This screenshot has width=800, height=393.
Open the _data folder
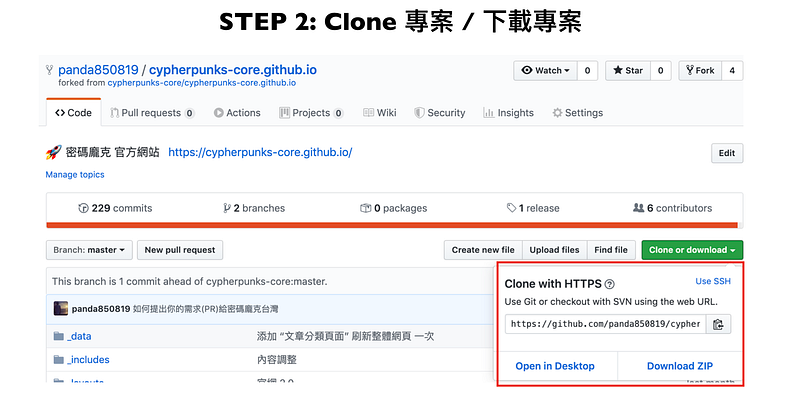[x=79, y=336]
